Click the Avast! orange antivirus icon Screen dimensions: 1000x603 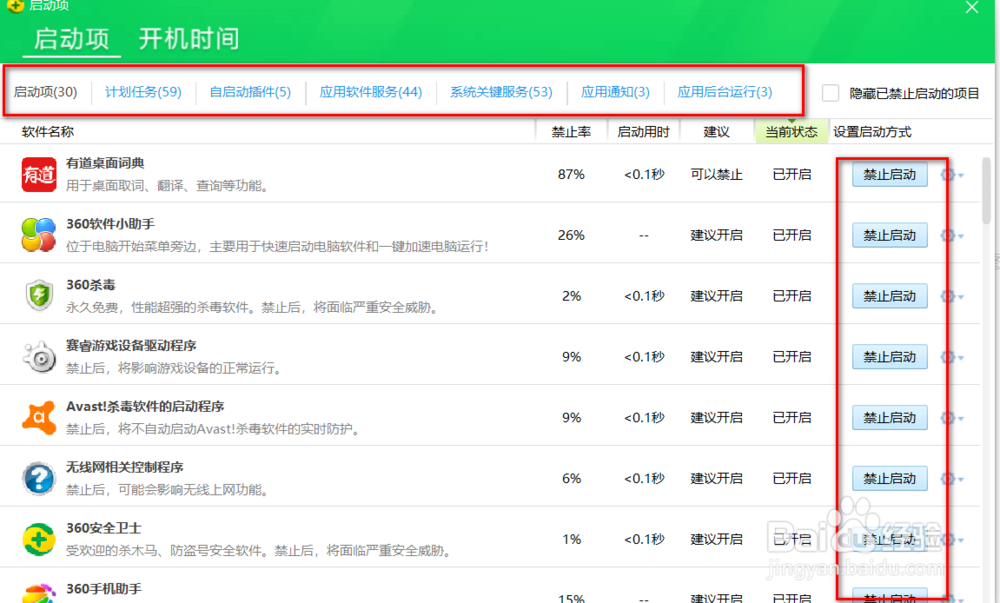click(x=38, y=417)
